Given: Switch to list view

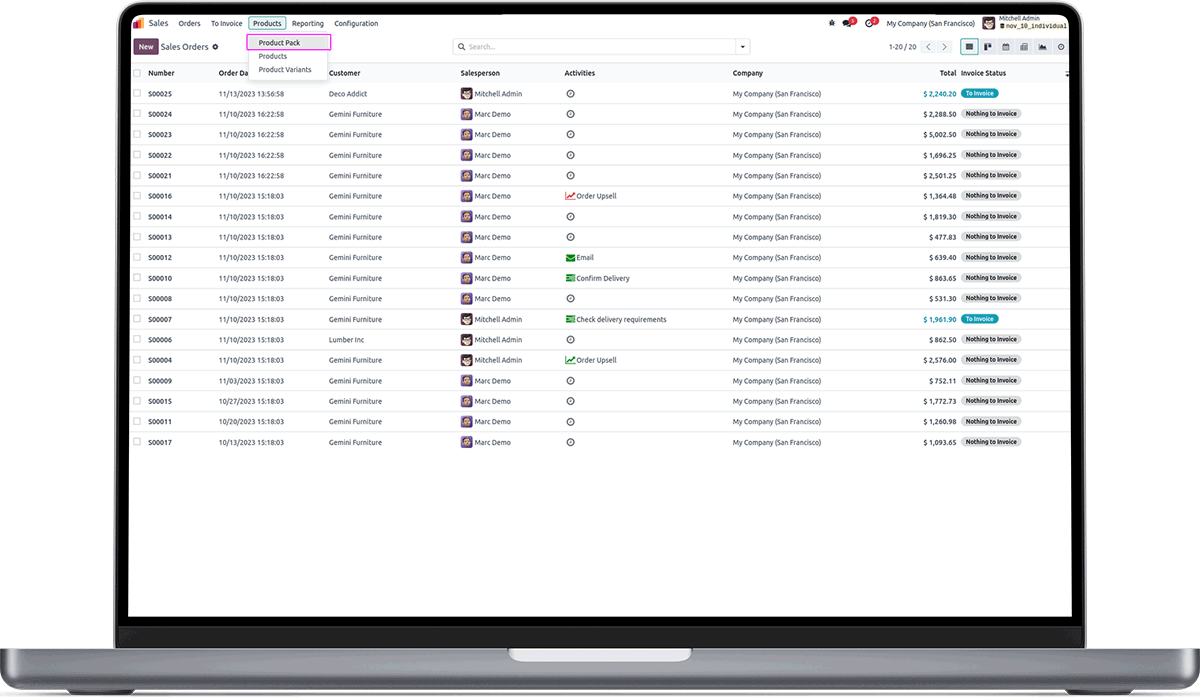Looking at the screenshot, I should tap(969, 47).
